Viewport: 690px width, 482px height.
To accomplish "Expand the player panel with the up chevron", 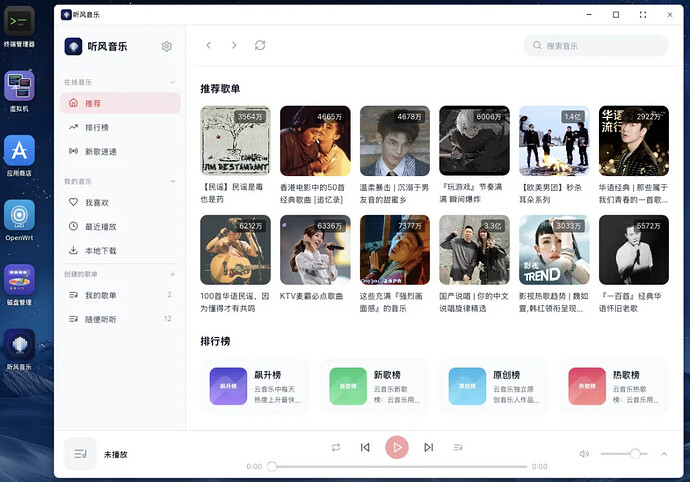I will pyautogui.click(x=662, y=453).
